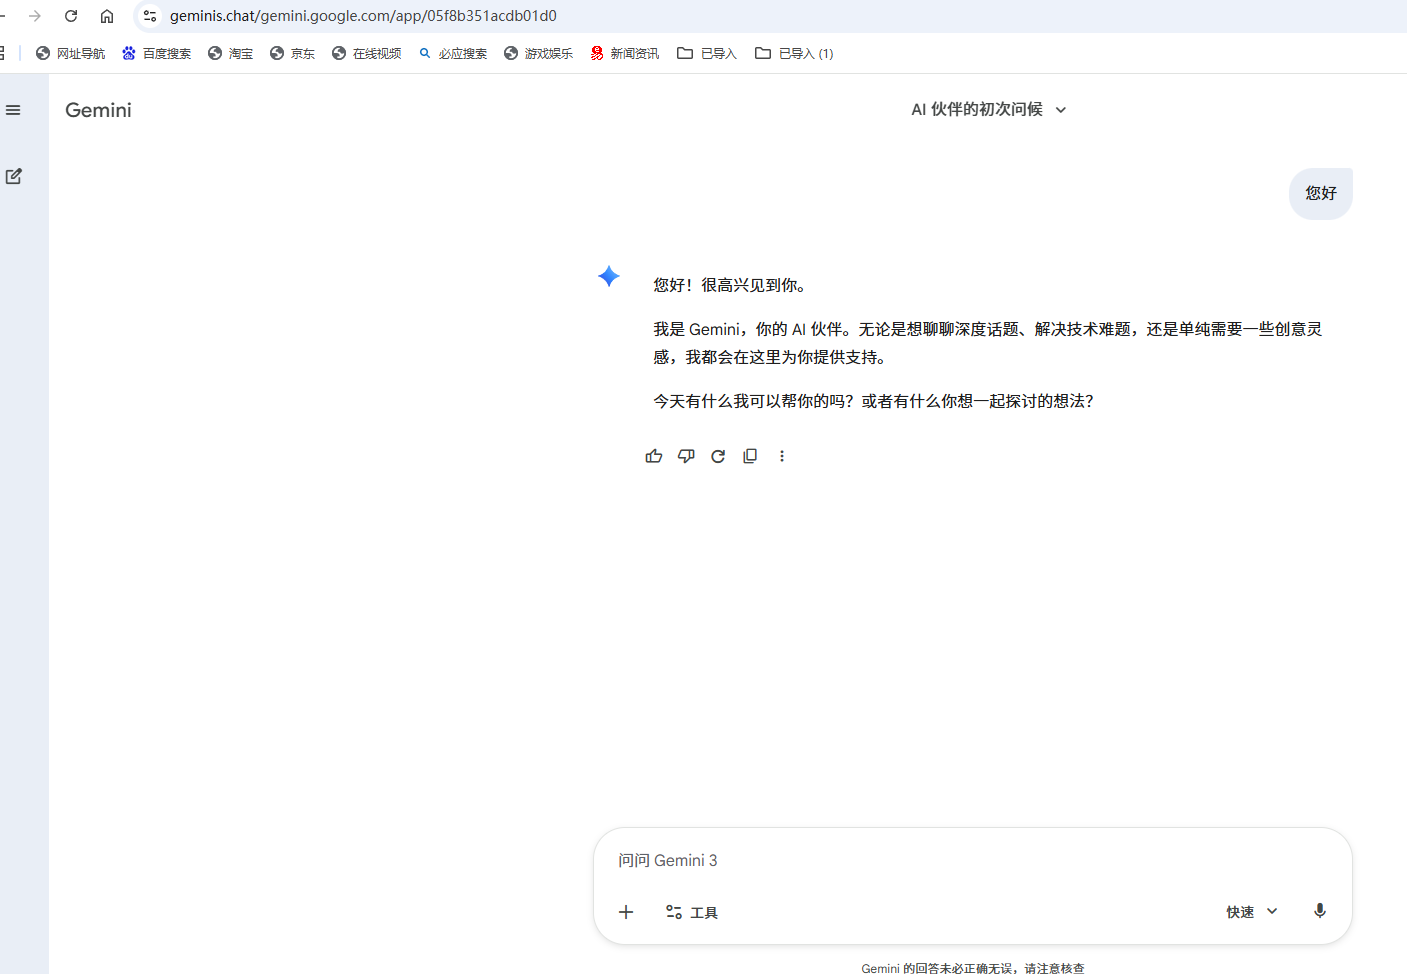Open the 已导入 (1) bookmarks folder
Viewport: 1407px width, 974px height.
coord(794,54)
